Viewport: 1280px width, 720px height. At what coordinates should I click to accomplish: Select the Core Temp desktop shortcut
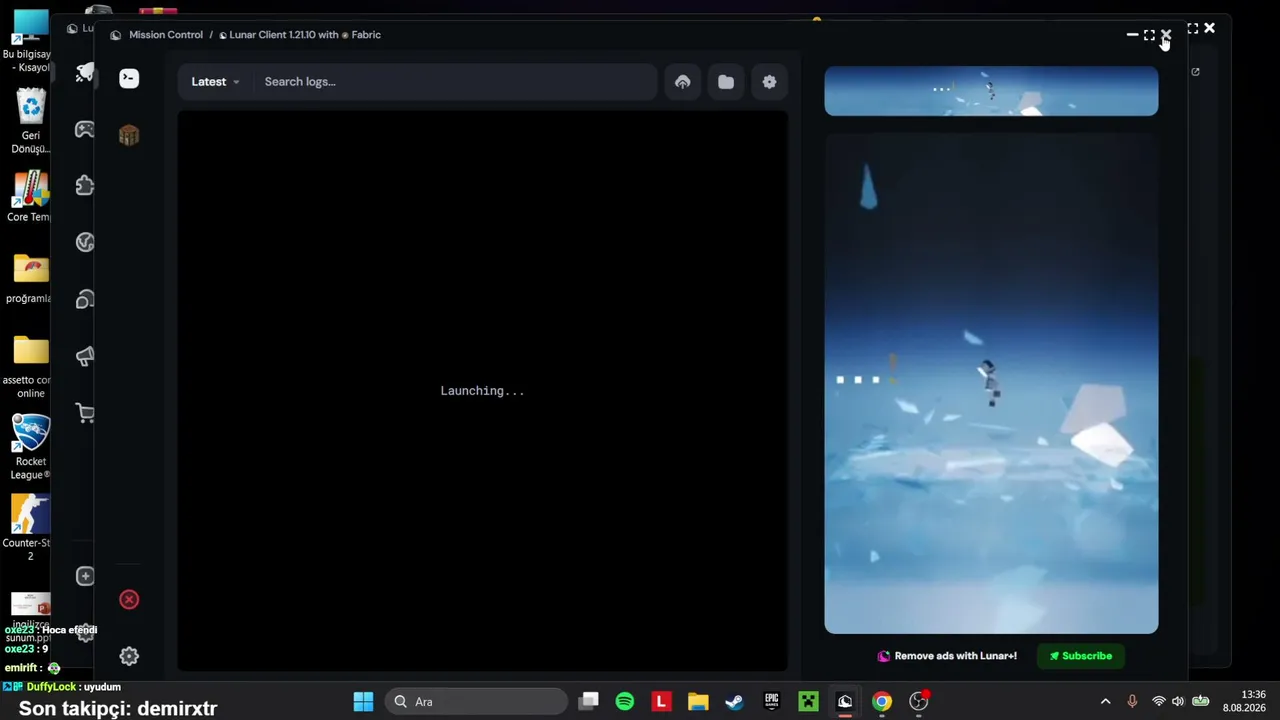coord(31,197)
